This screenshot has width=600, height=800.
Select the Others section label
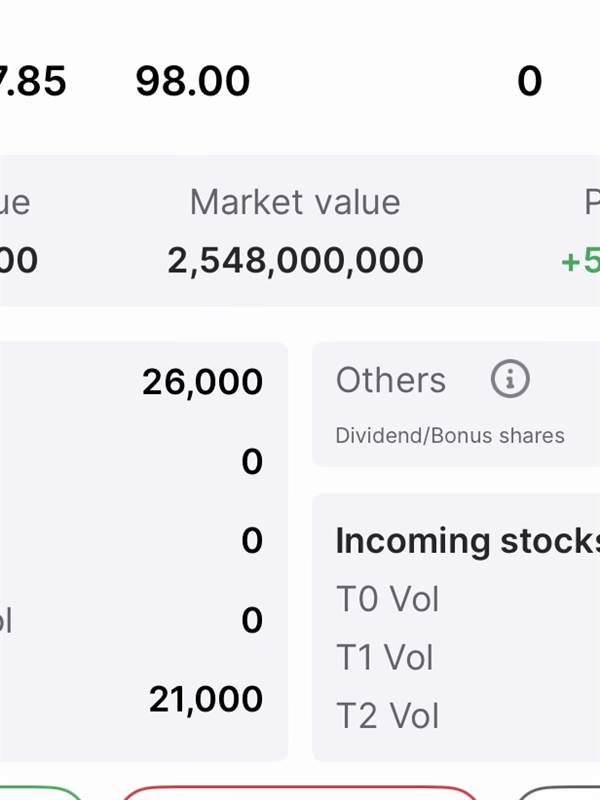click(391, 380)
